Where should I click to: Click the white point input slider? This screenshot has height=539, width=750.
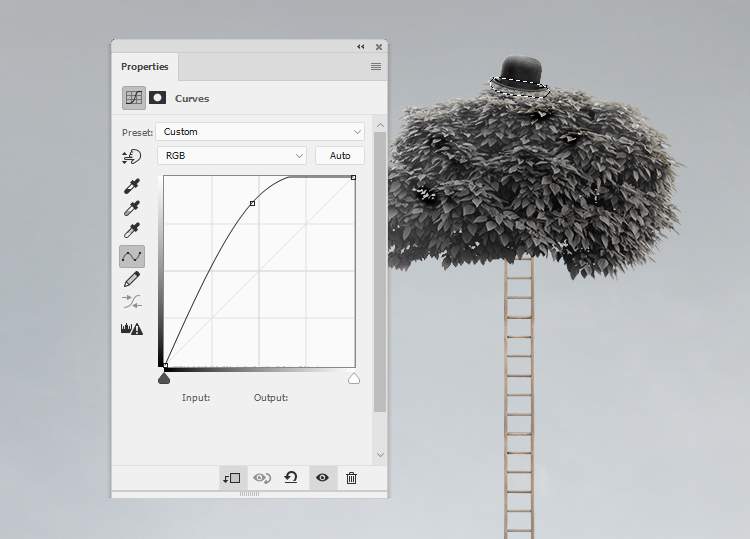[354, 379]
